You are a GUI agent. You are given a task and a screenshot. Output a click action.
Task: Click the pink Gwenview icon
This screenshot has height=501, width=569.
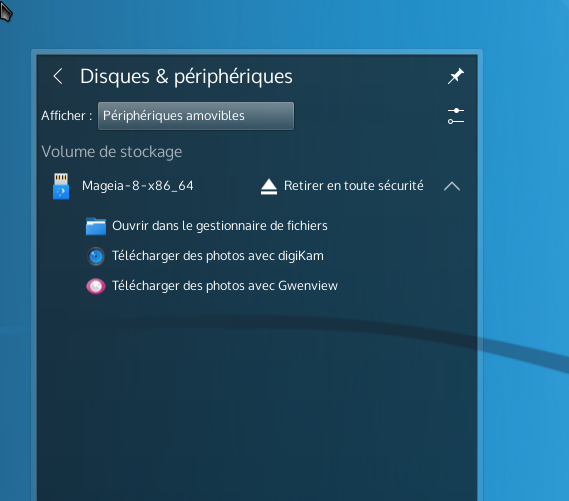tap(96, 286)
